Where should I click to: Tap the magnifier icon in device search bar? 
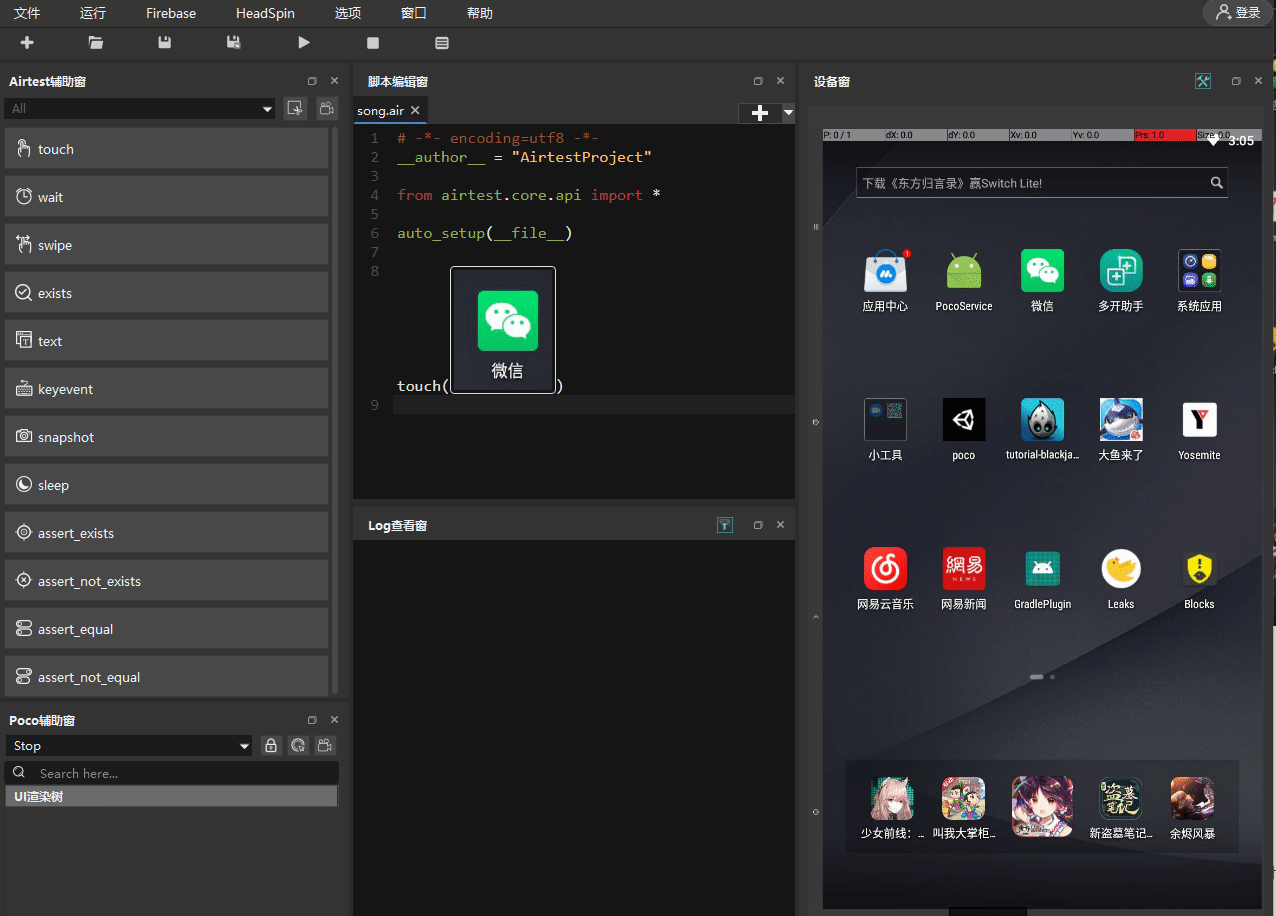click(1216, 183)
